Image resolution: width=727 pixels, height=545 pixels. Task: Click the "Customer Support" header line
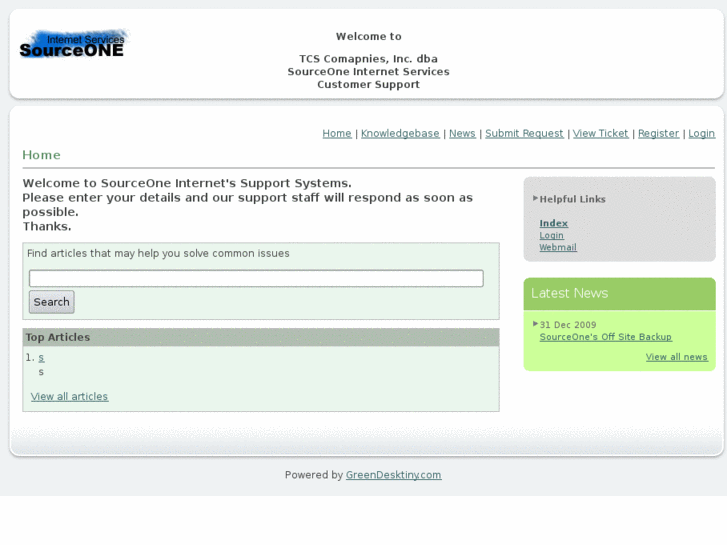pyautogui.click(x=369, y=84)
